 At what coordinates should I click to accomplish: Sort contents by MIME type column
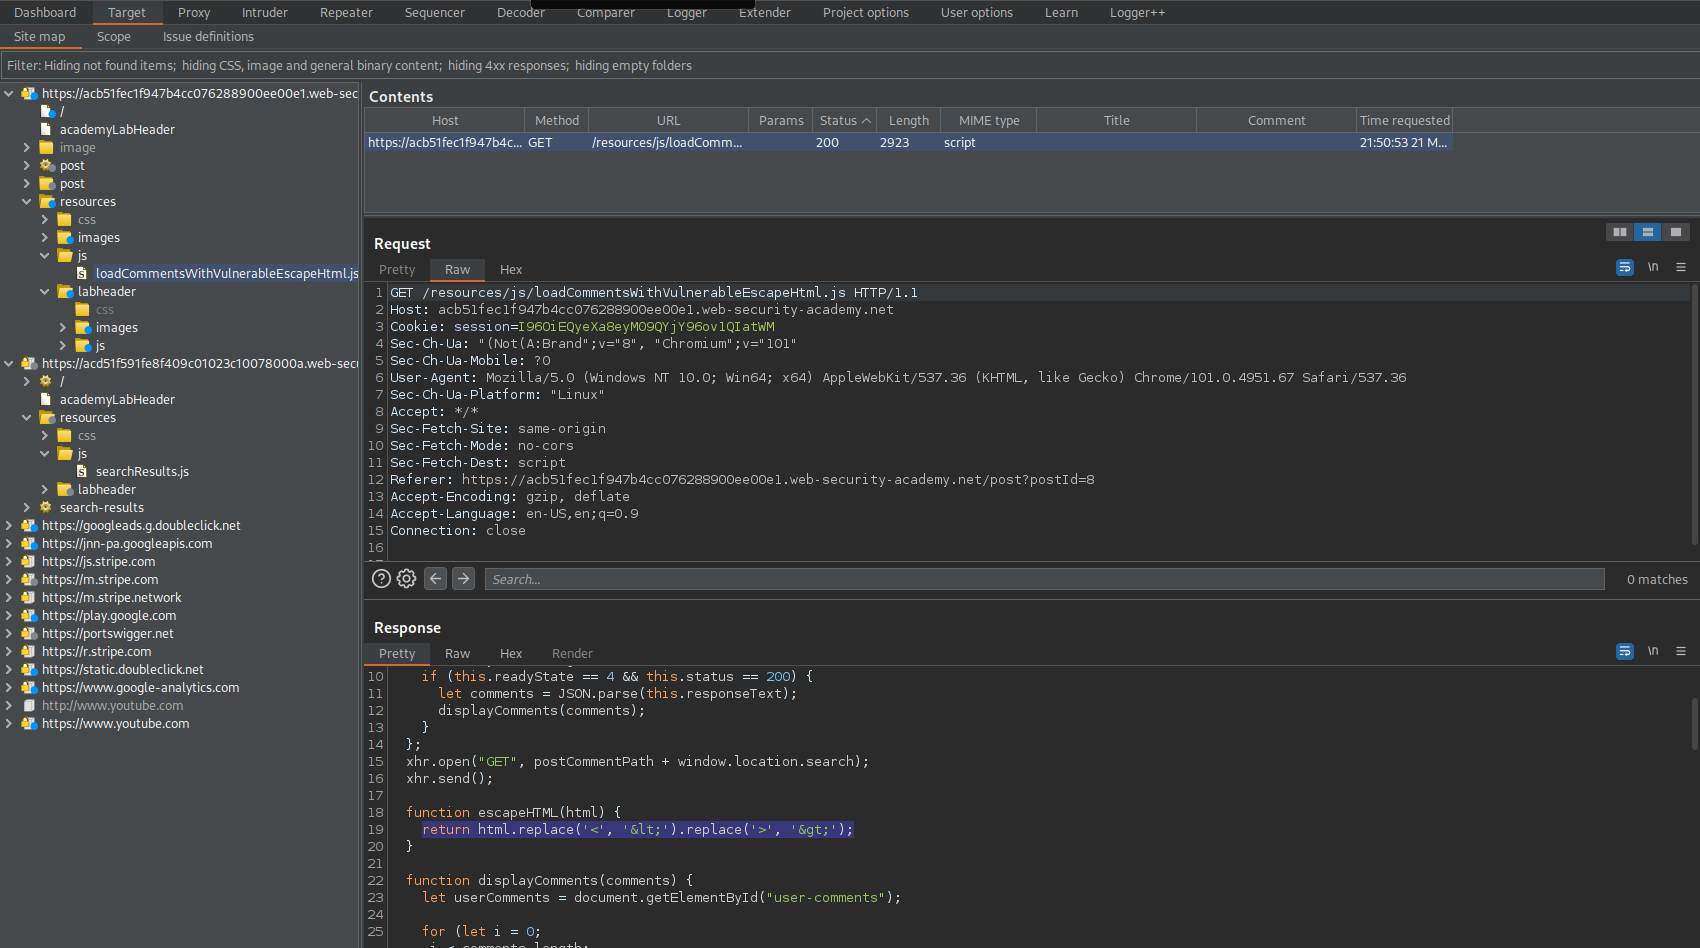[x=989, y=120]
